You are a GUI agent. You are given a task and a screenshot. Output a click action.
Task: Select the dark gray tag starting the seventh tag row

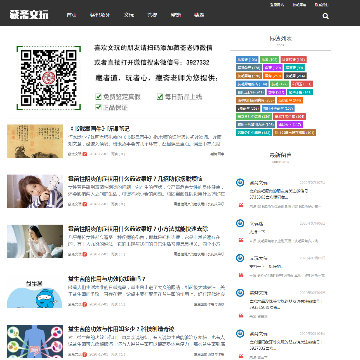248,108
